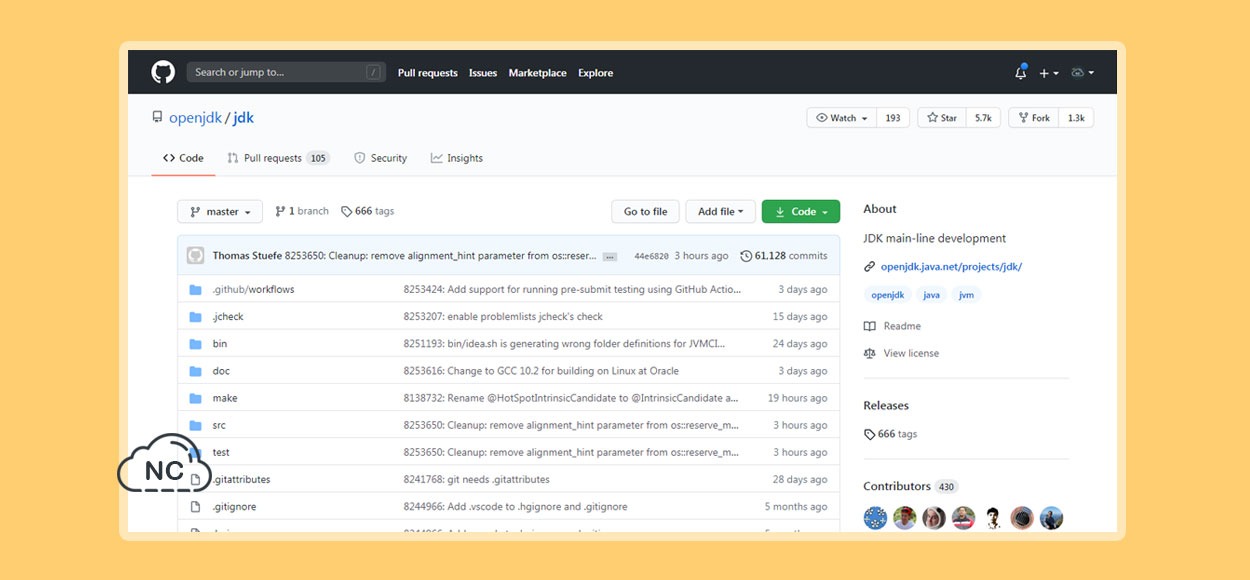Open Explore in the header
The image size is (1250, 580).
(x=595, y=73)
